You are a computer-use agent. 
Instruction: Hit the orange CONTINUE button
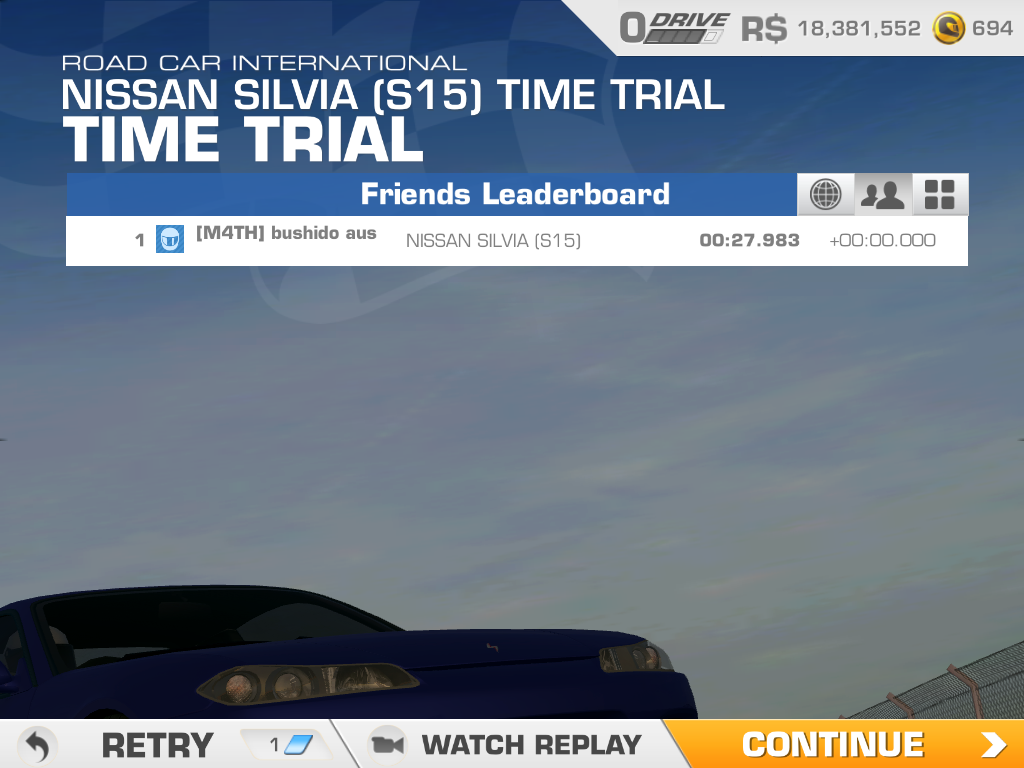(x=846, y=744)
